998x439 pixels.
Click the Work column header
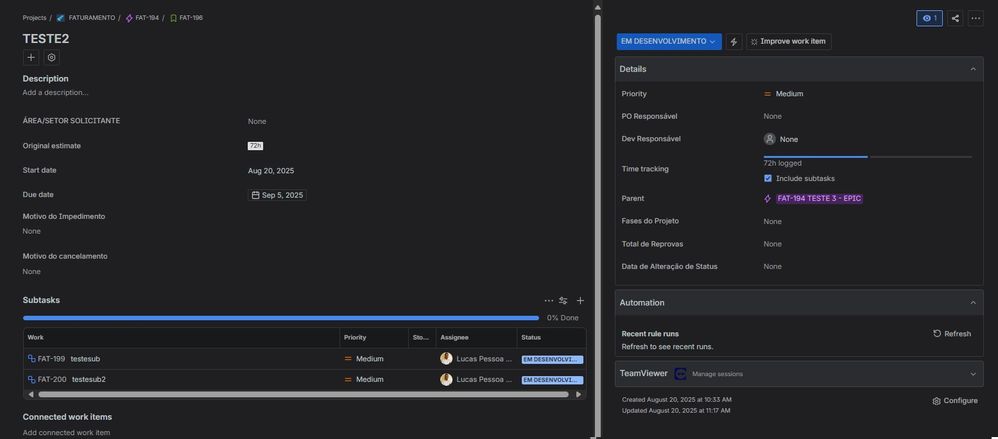click(x=181, y=338)
